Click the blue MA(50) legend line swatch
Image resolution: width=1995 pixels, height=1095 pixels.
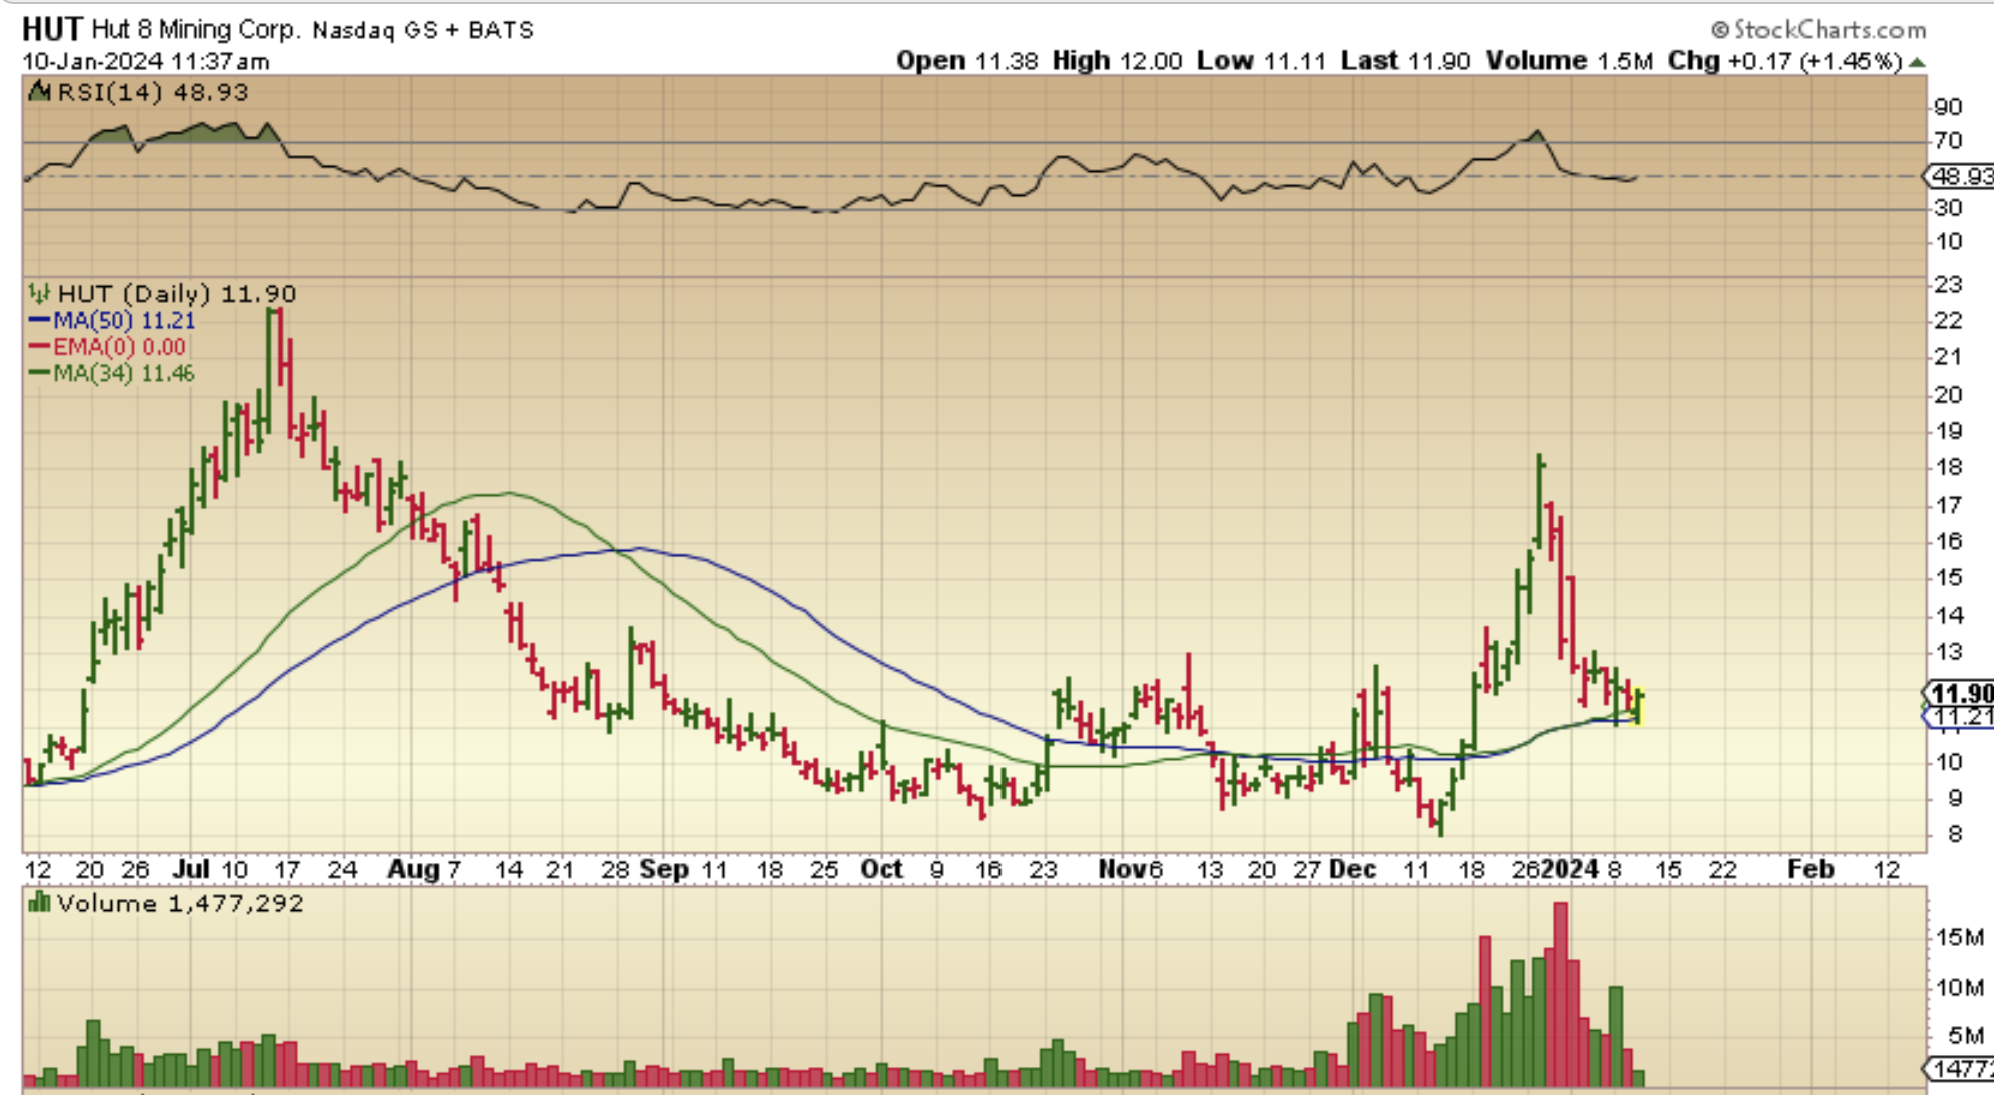click(39, 320)
